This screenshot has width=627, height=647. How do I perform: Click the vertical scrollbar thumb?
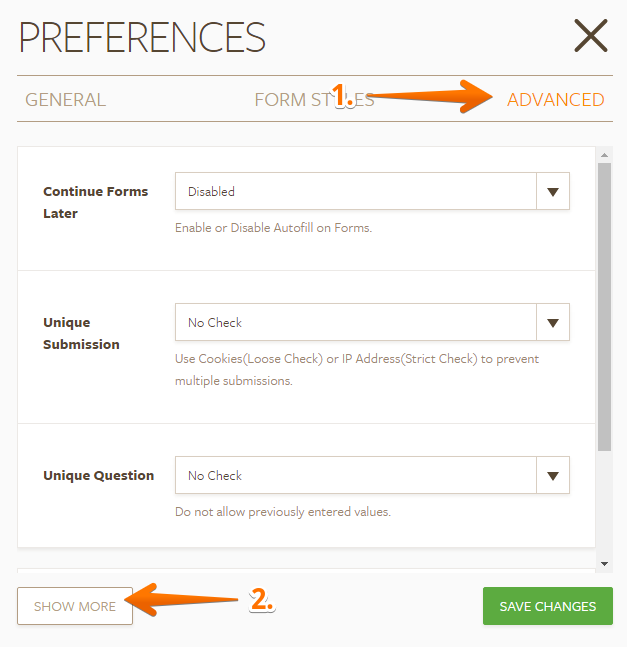(x=604, y=305)
